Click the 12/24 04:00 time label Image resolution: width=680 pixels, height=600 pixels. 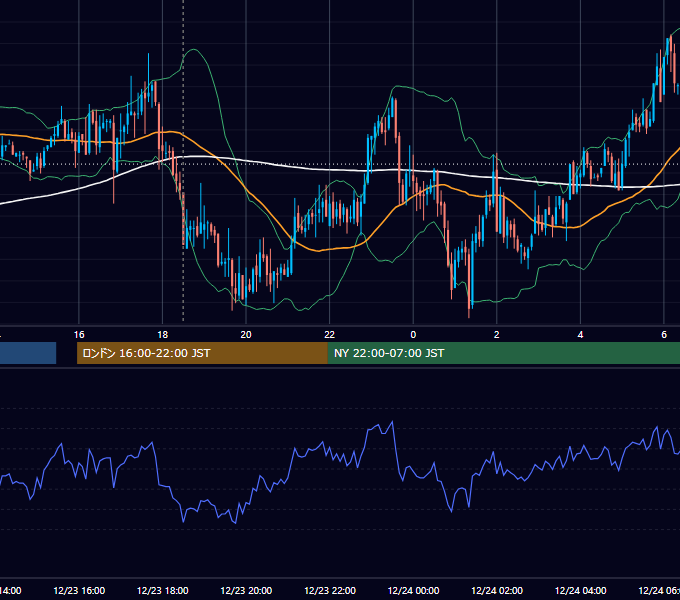[581, 590]
